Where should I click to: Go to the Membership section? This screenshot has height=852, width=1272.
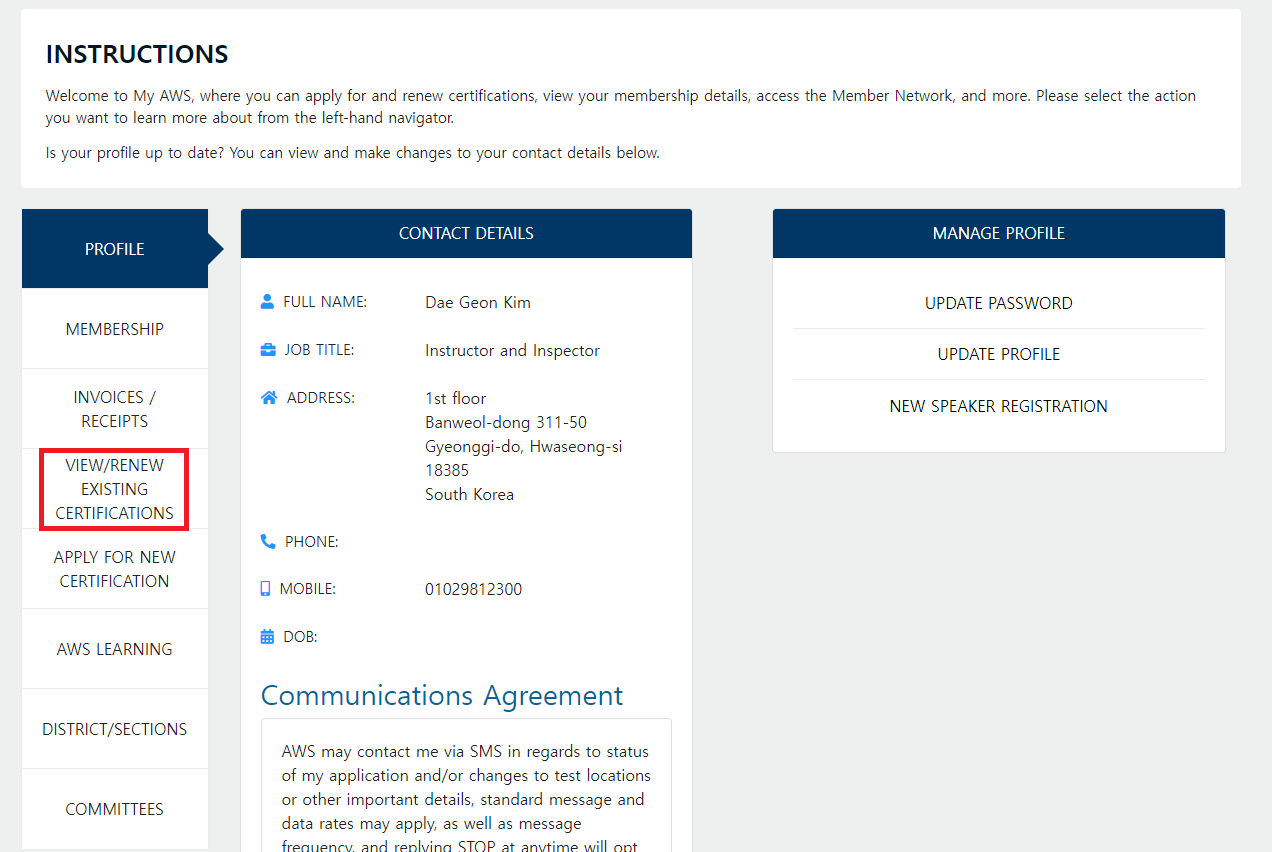[115, 329]
